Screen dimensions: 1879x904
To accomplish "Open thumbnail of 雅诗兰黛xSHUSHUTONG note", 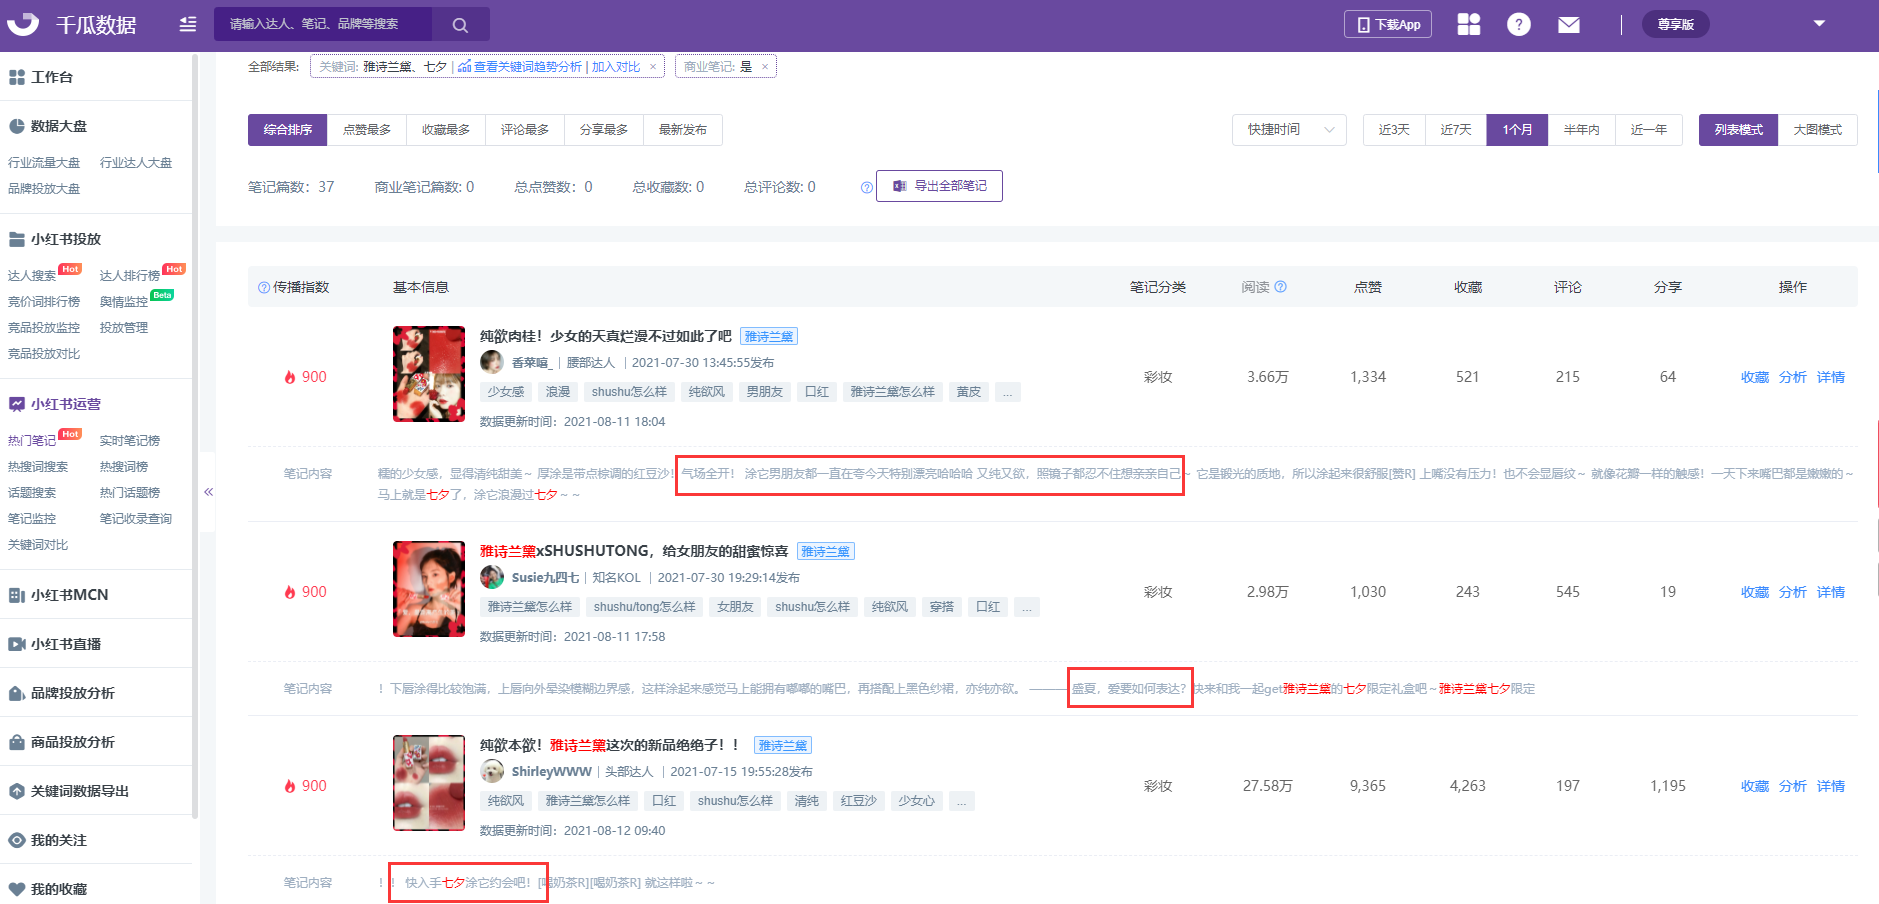I will [429, 589].
